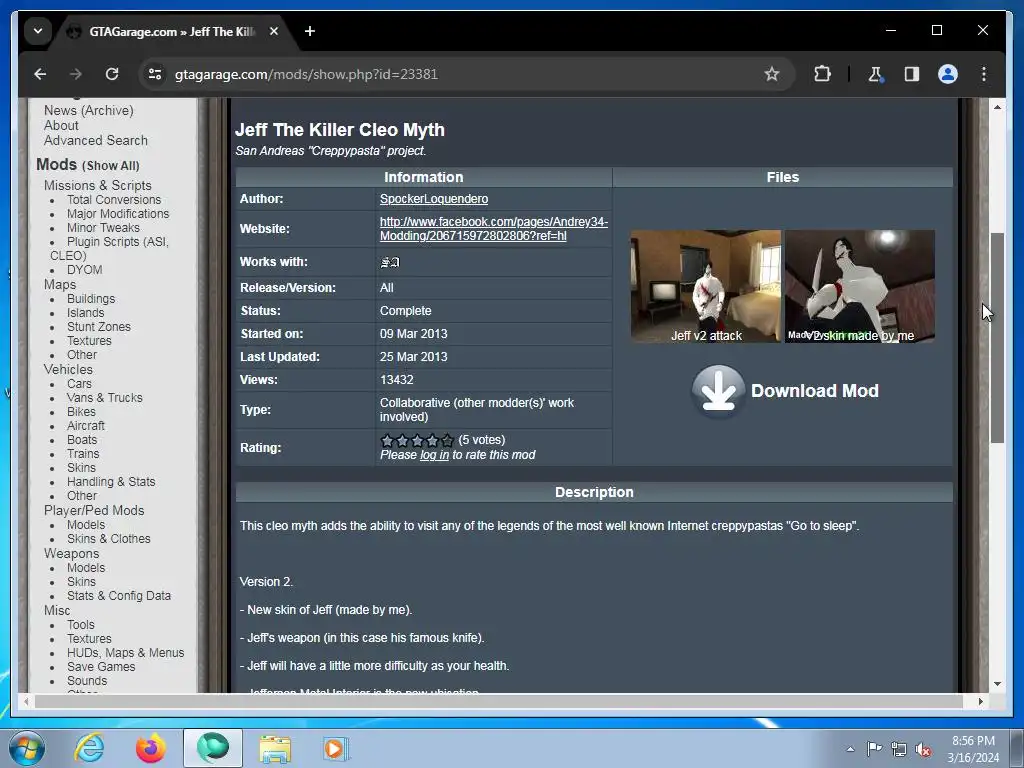Open Weapons category heading
The image size is (1024, 768).
[71, 554]
